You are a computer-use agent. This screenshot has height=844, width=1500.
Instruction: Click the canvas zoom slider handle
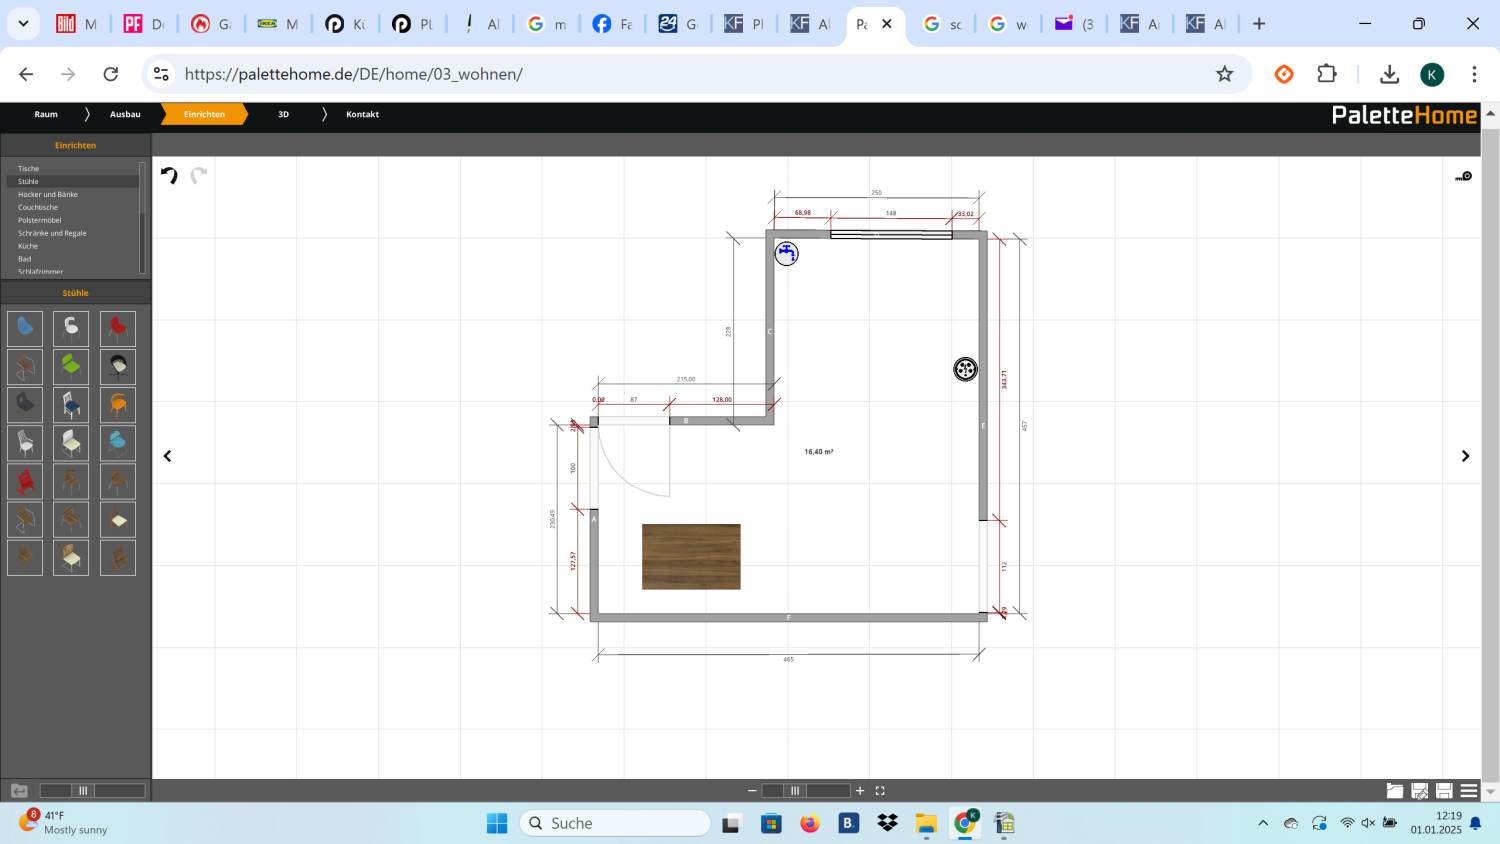point(795,791)
